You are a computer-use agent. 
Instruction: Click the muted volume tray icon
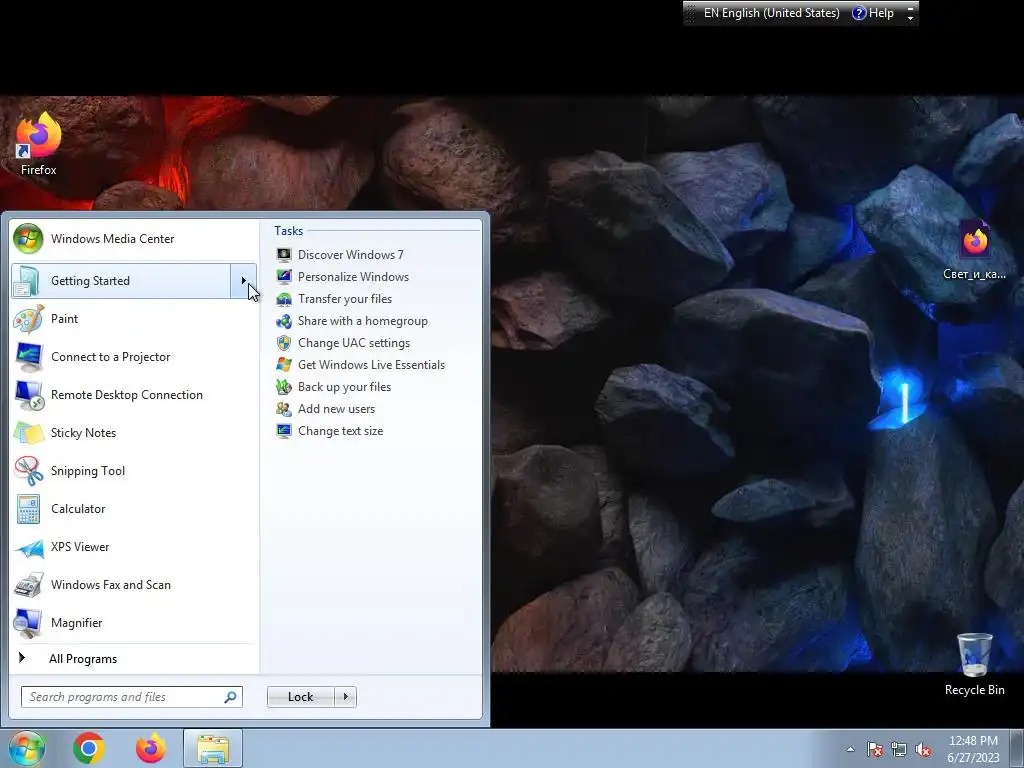point(923,749)
